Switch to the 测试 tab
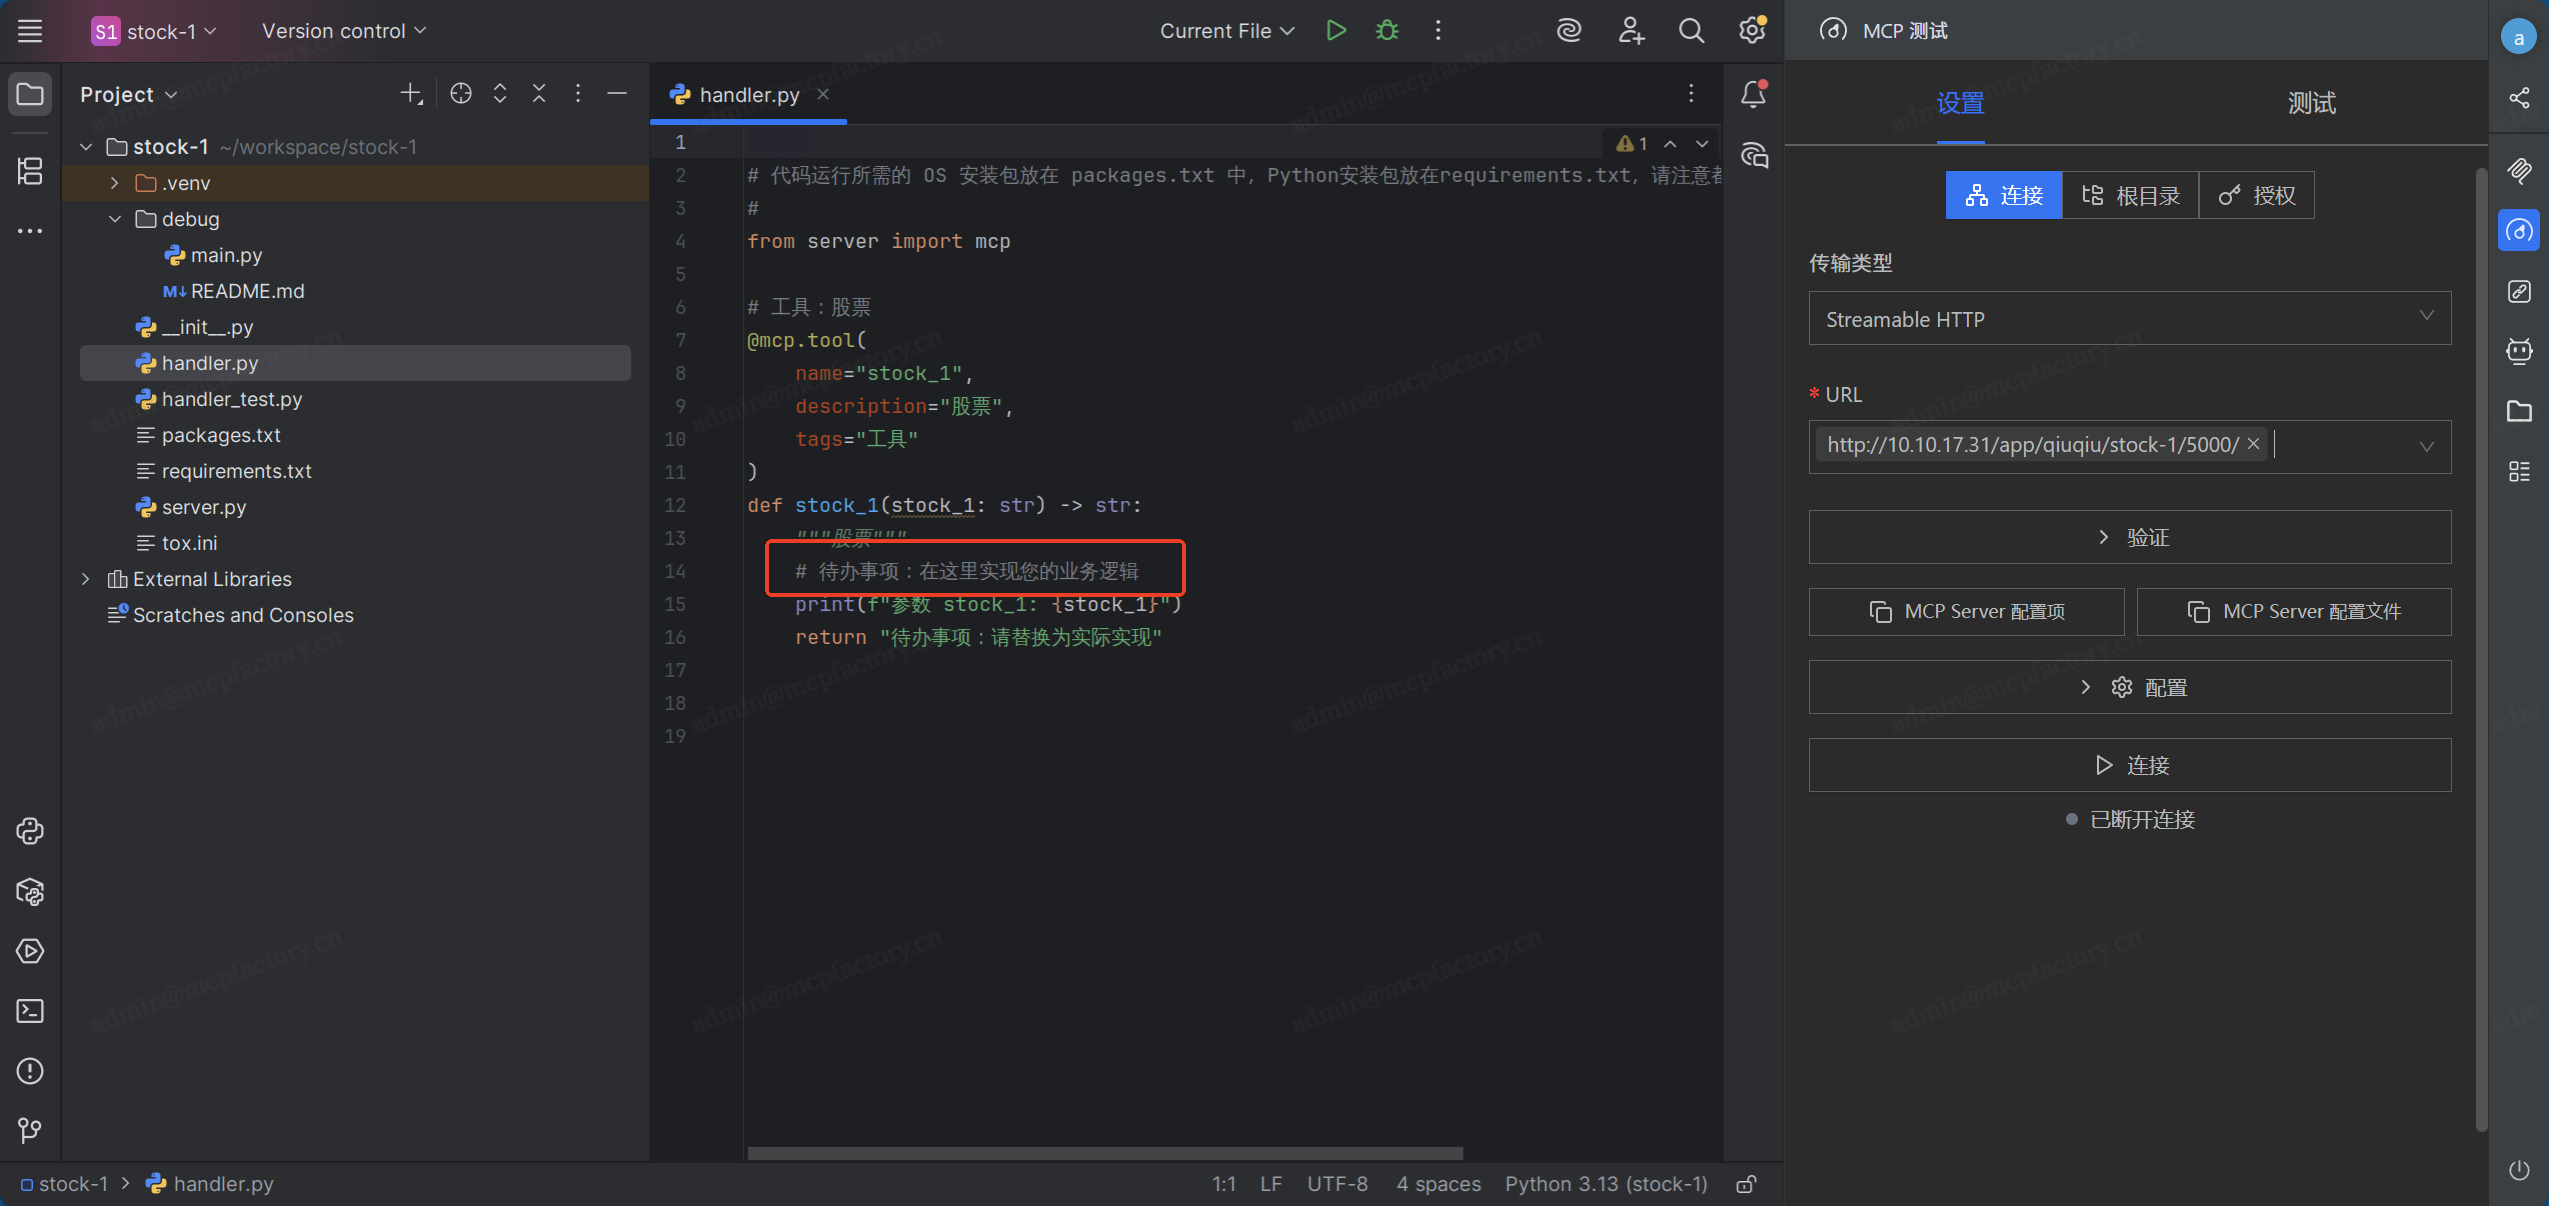 pos(2311,103)
